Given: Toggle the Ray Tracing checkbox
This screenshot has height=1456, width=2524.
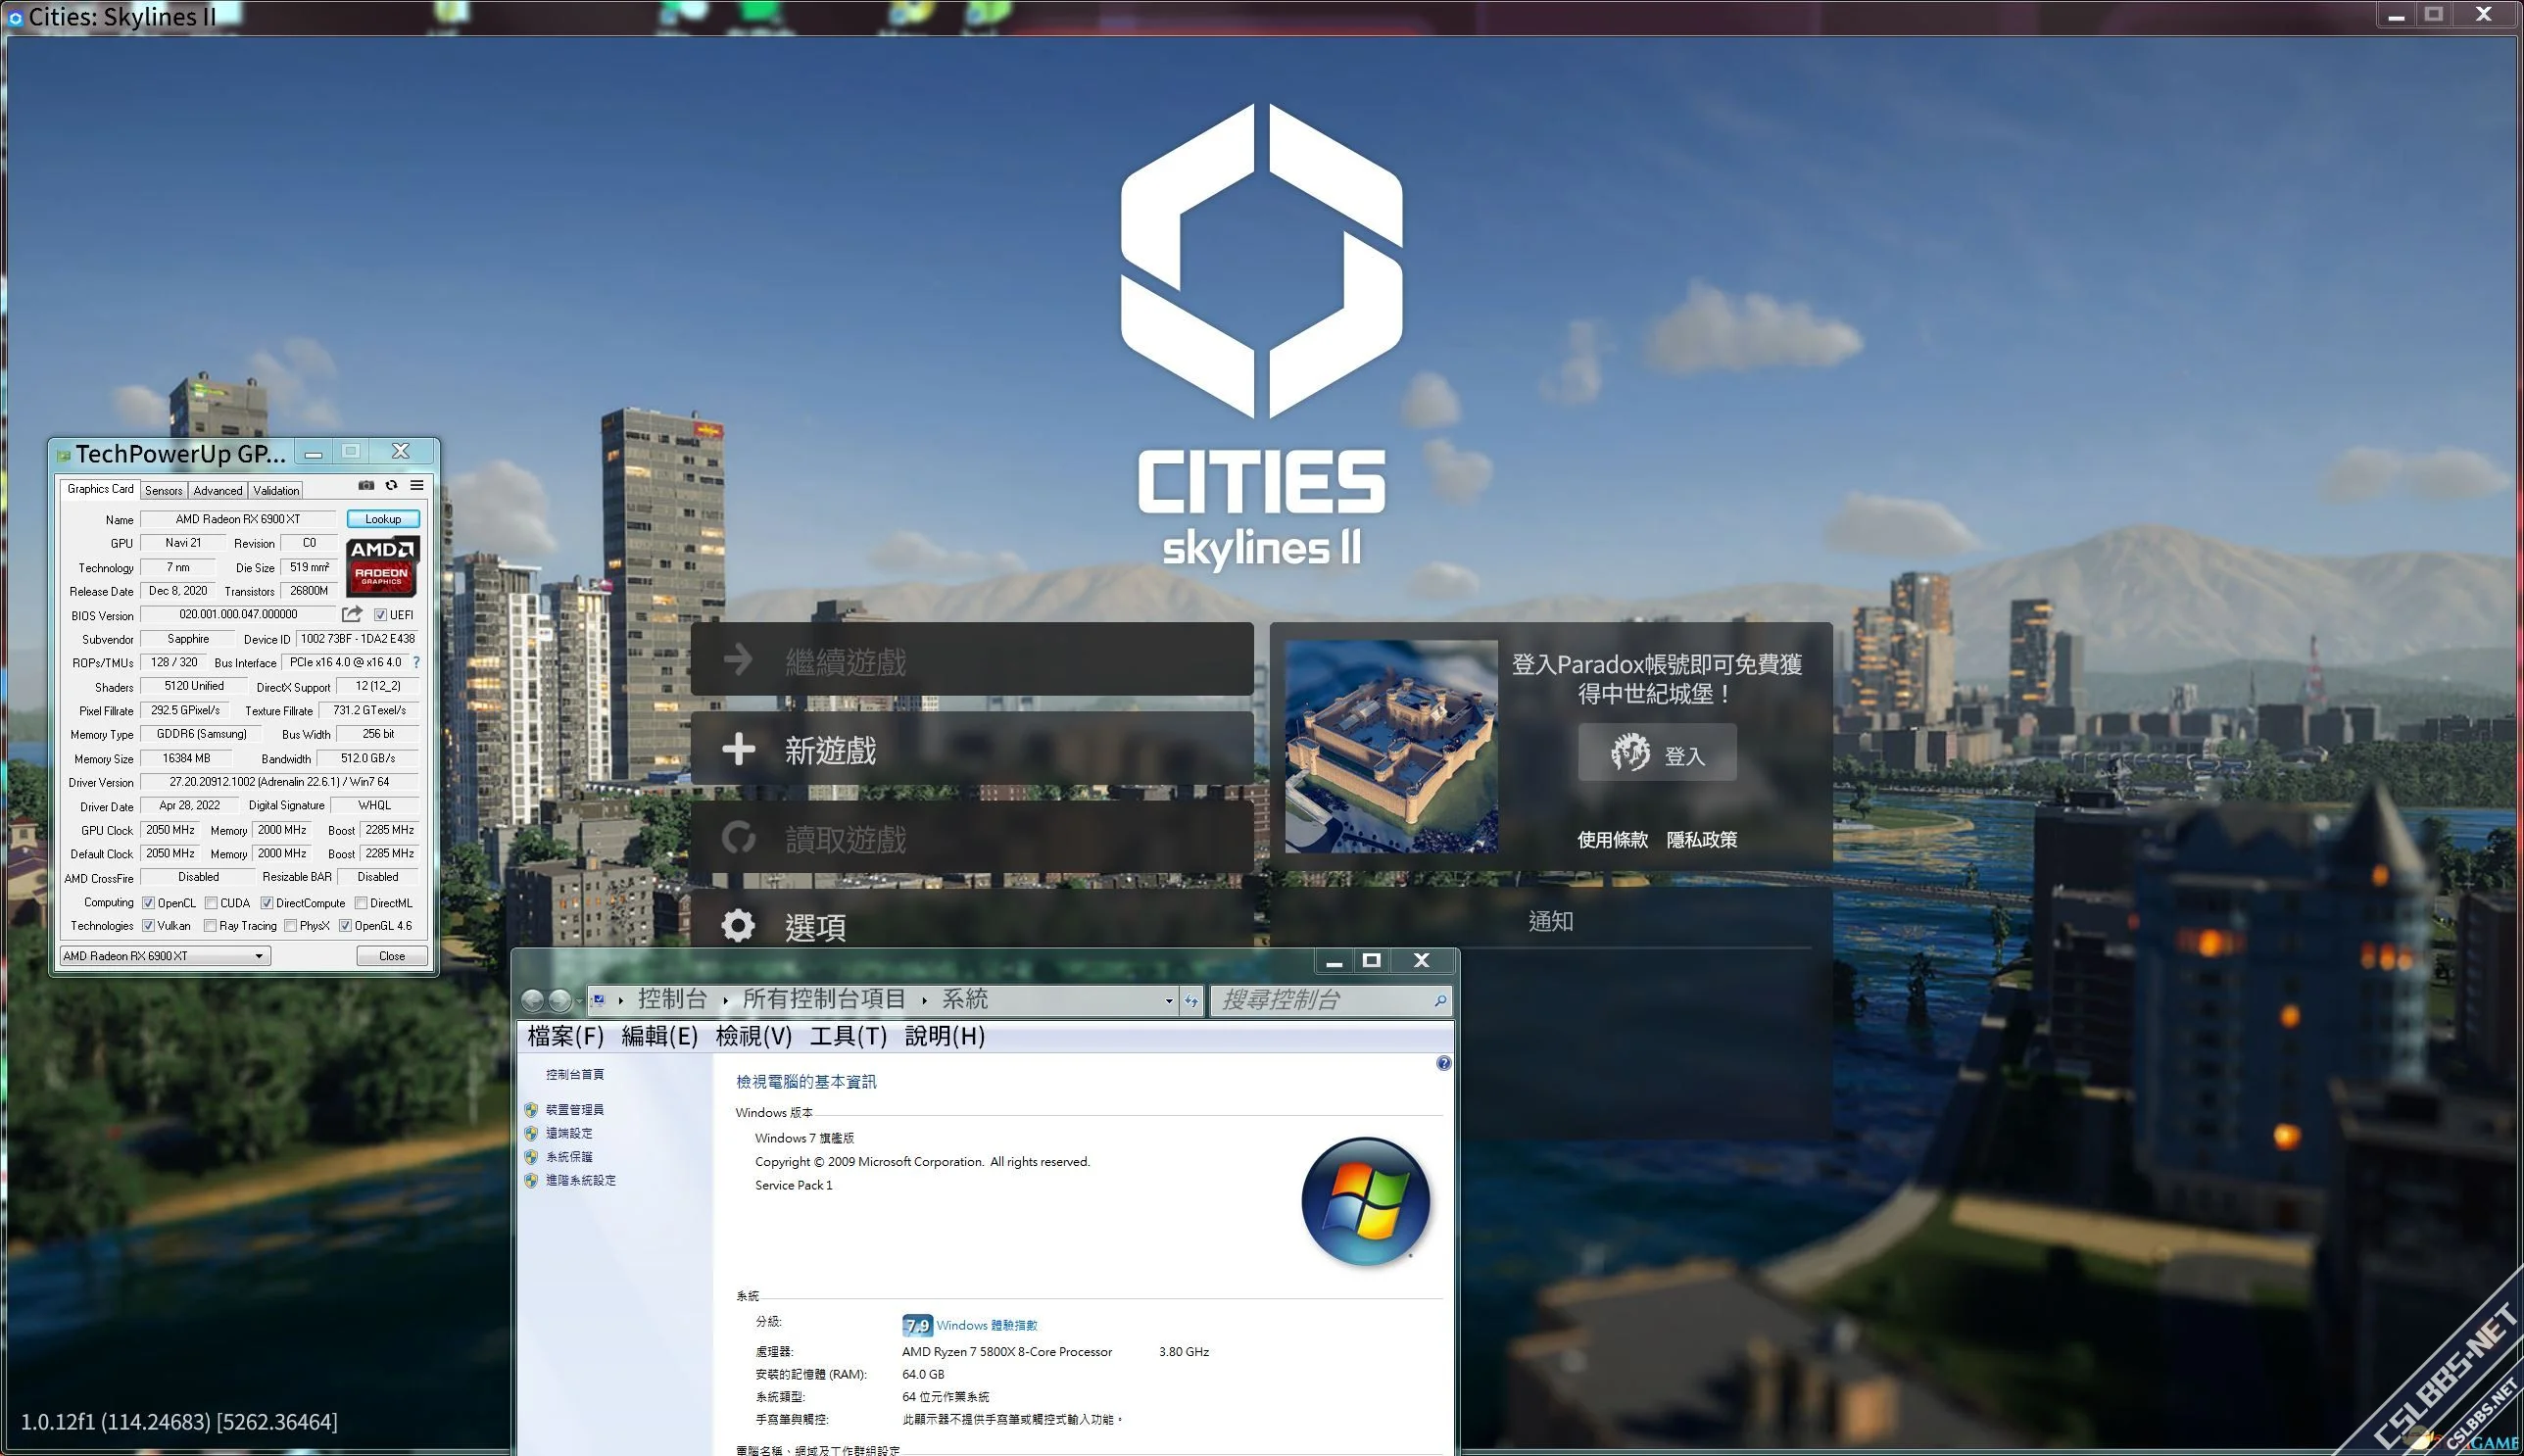Looking at the screenshot, I should 210,926.
